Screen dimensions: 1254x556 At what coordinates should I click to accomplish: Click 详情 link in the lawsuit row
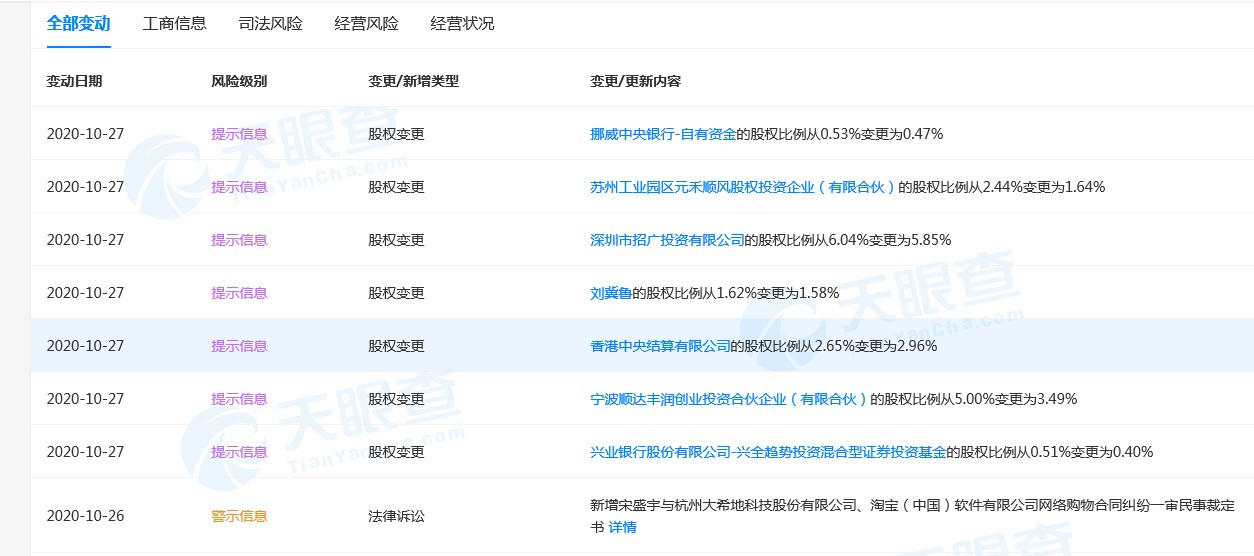click(622, 526)
